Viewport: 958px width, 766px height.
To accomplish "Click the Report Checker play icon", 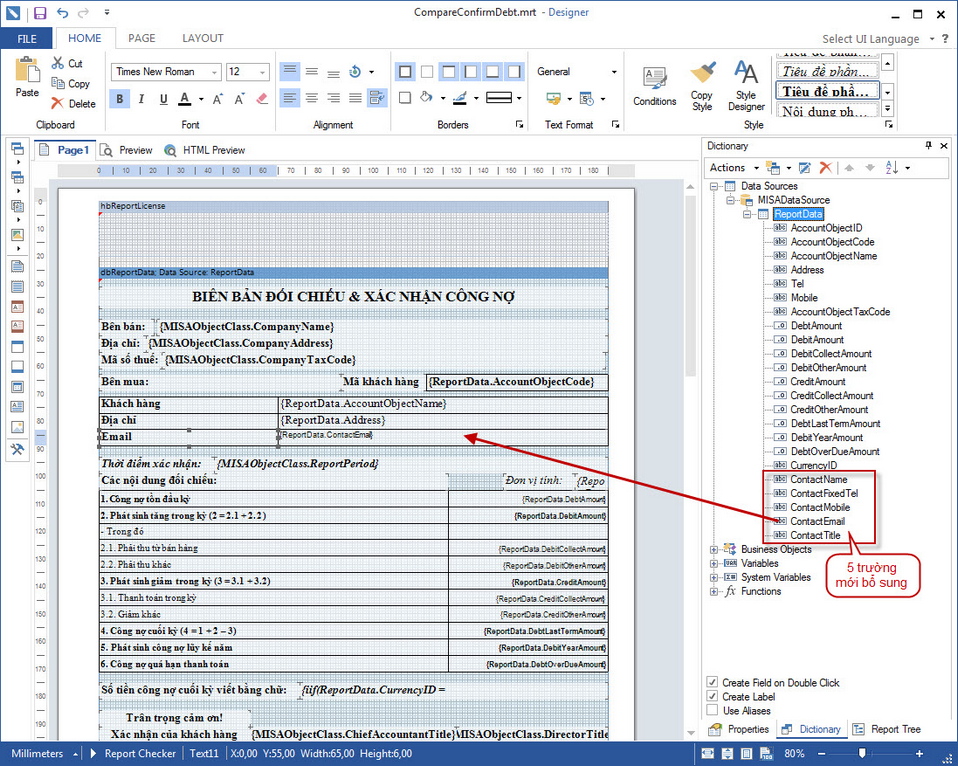I will (93, 753).
